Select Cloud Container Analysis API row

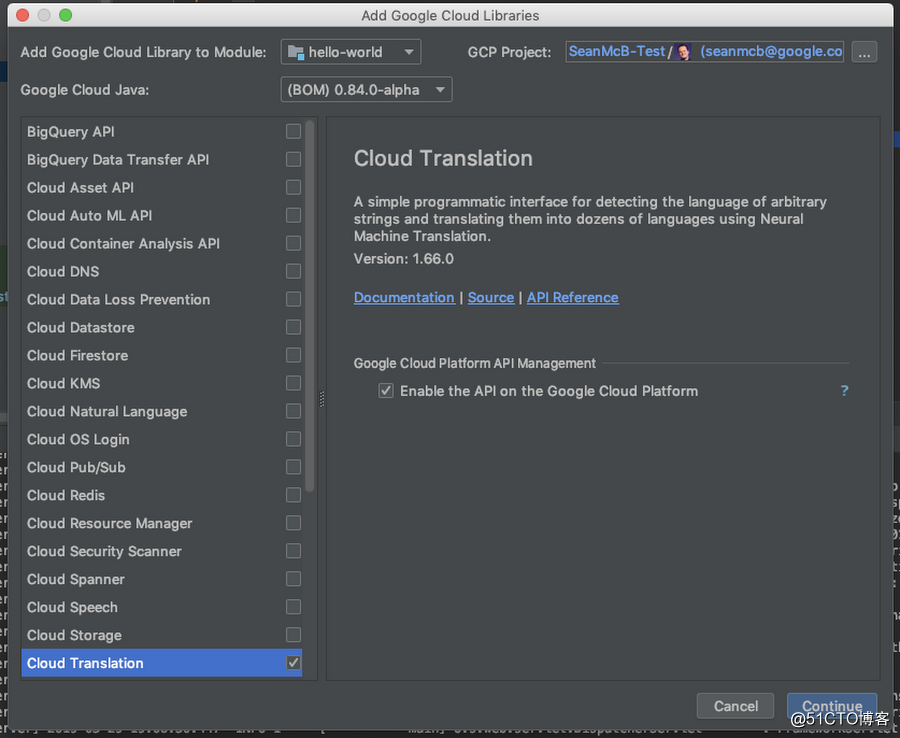pos(162,243)
